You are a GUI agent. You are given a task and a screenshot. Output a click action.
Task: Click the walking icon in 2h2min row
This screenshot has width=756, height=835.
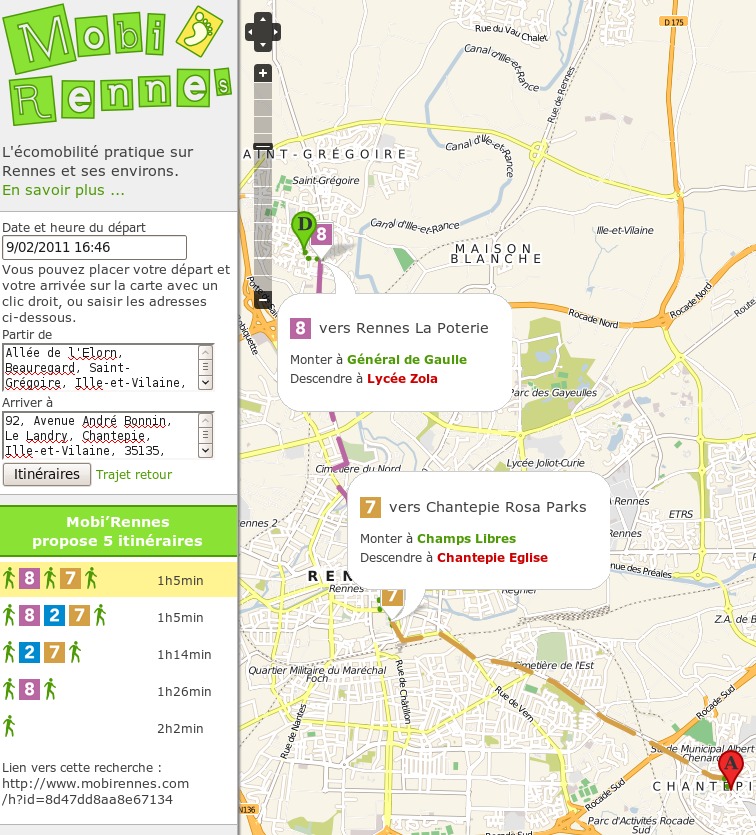tap(9, 726)
